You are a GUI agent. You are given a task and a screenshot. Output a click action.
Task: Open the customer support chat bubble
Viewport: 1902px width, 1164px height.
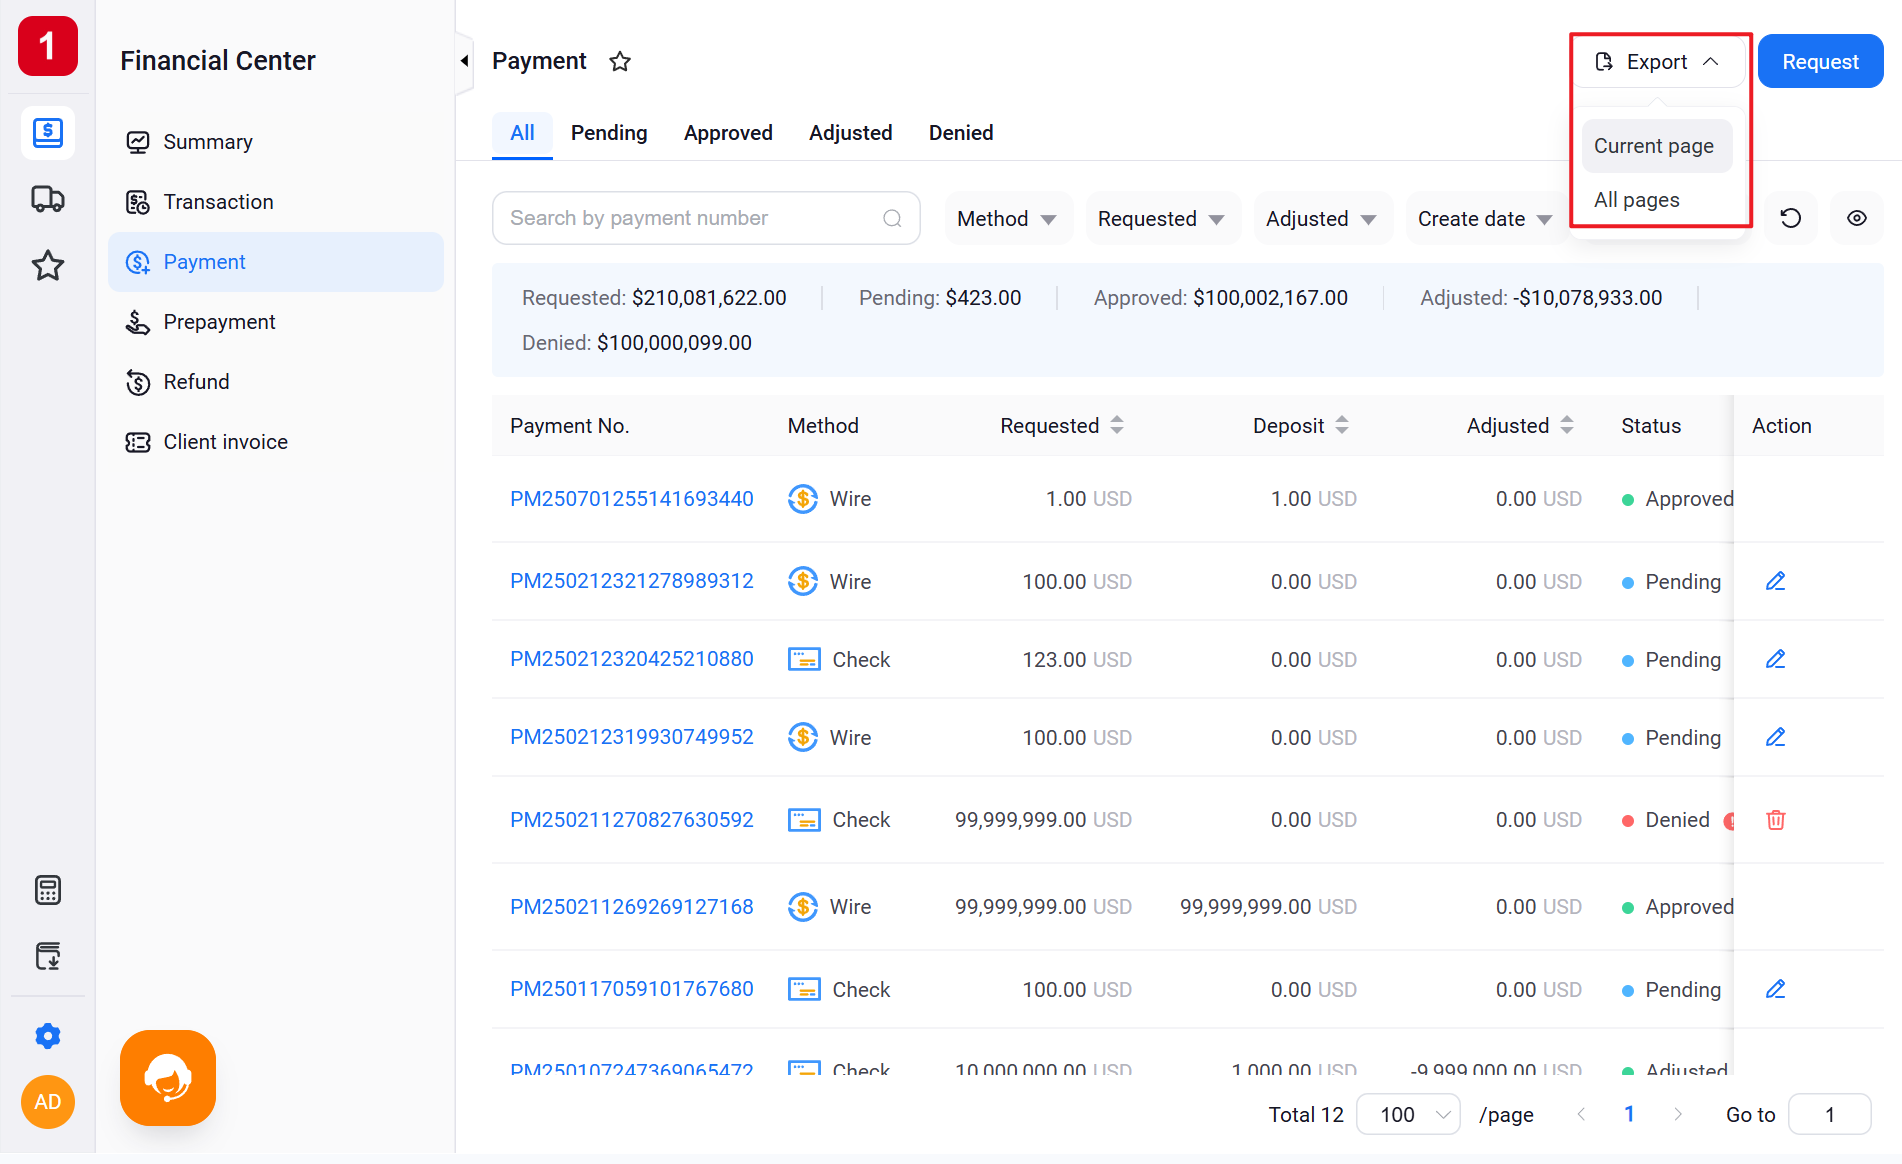coord(168,1078)
